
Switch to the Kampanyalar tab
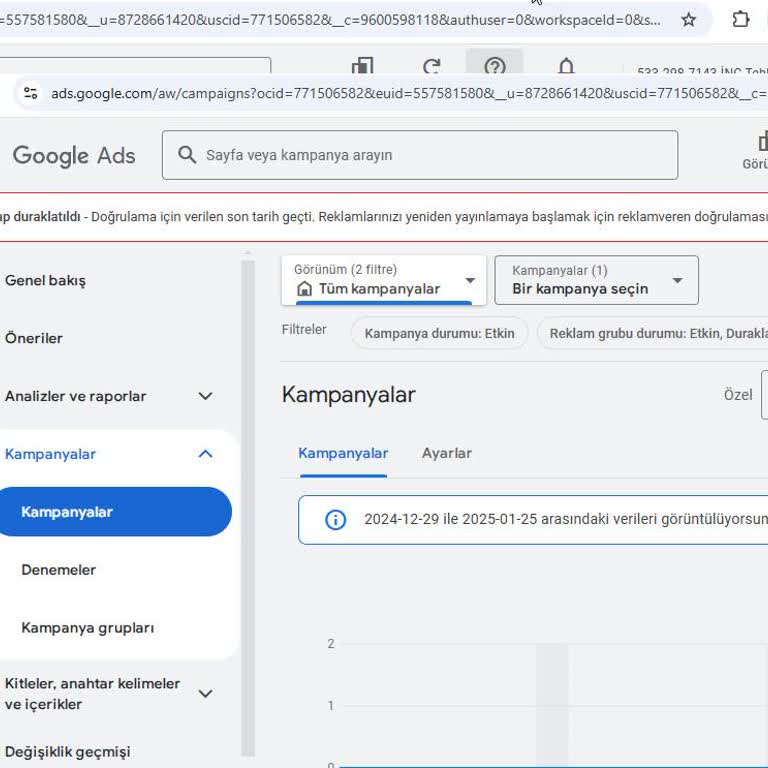tap(343, 453)
